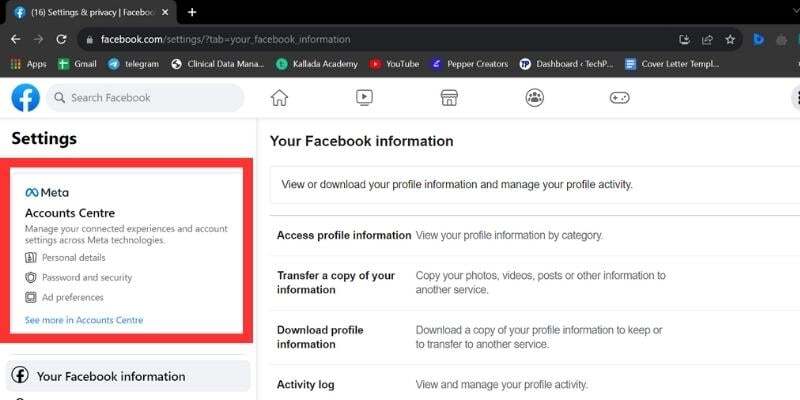Click the browser address bar URL

(x=226, y=39)
